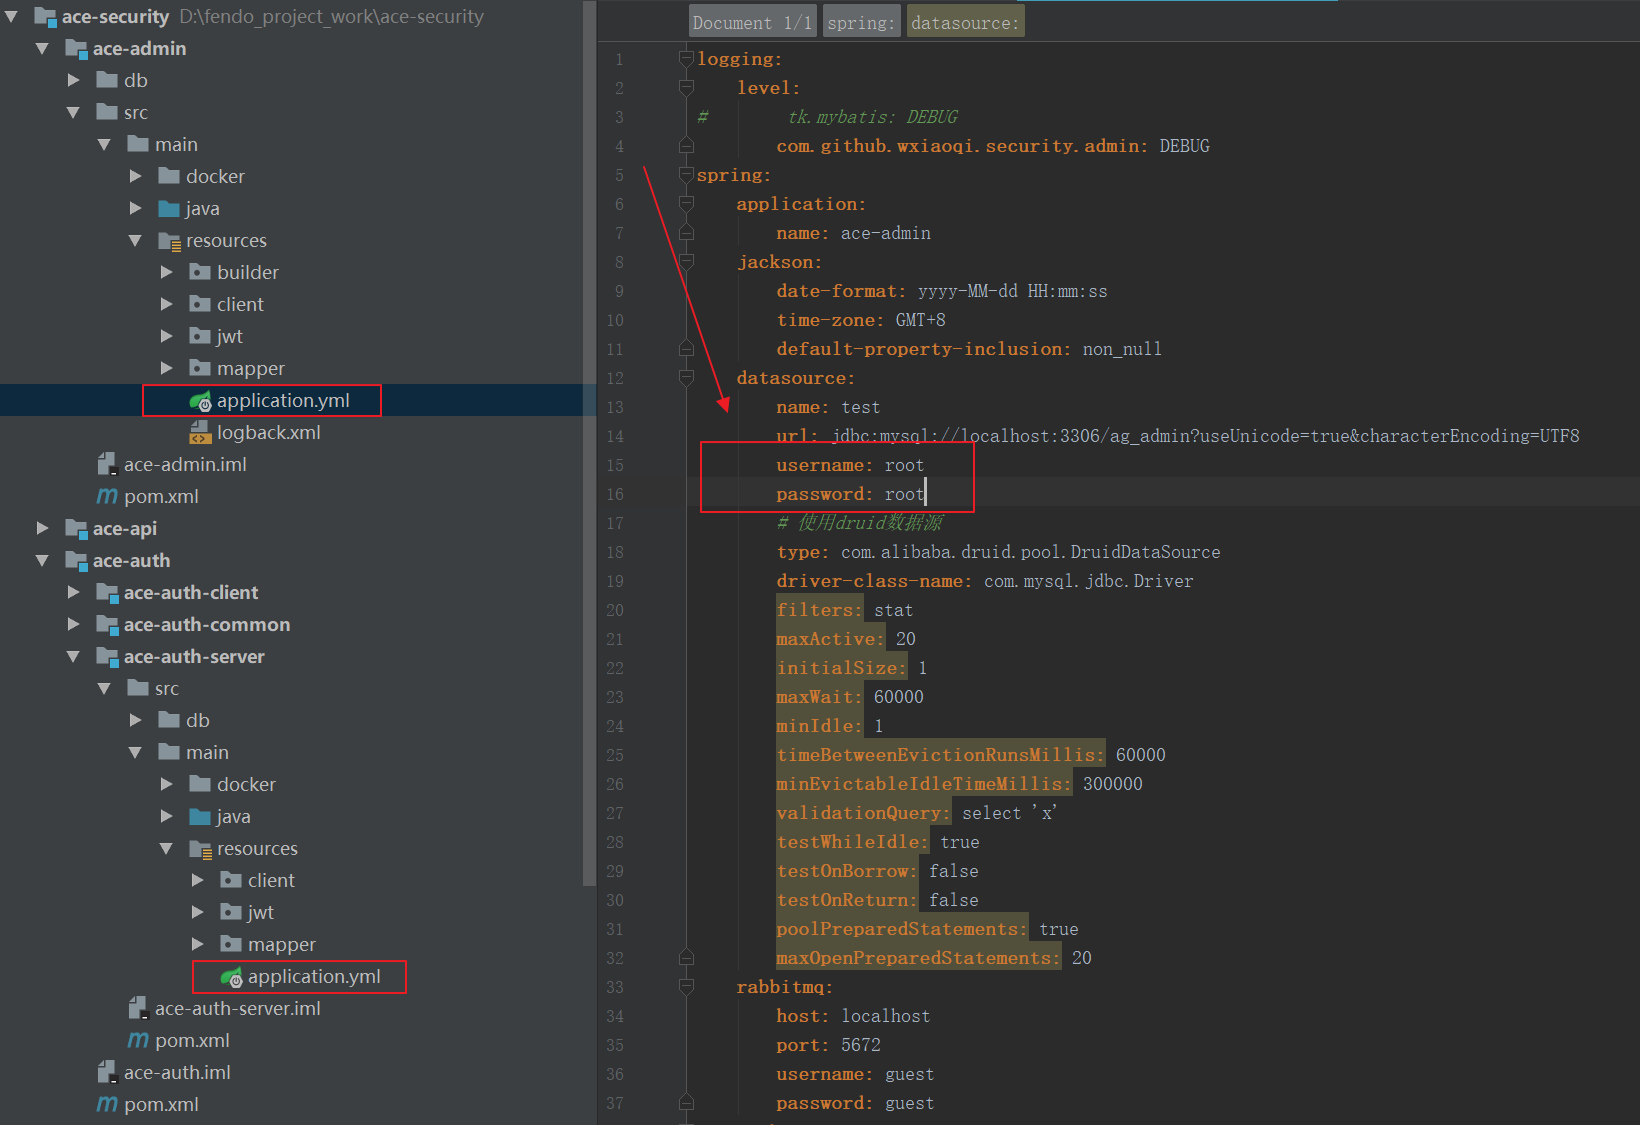
Task: Expand the ace-auth-client module arrow
Action: 73,592
